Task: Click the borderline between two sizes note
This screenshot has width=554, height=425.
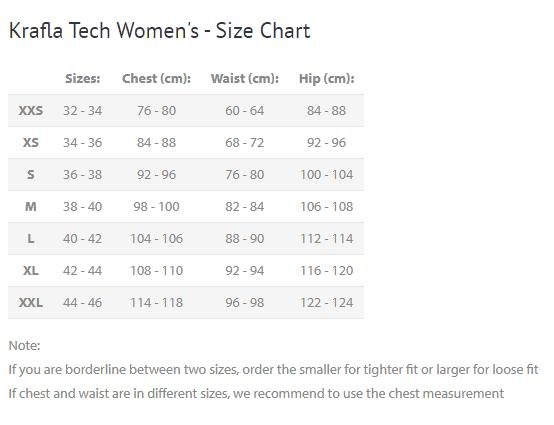Action: tap(273, 370)
